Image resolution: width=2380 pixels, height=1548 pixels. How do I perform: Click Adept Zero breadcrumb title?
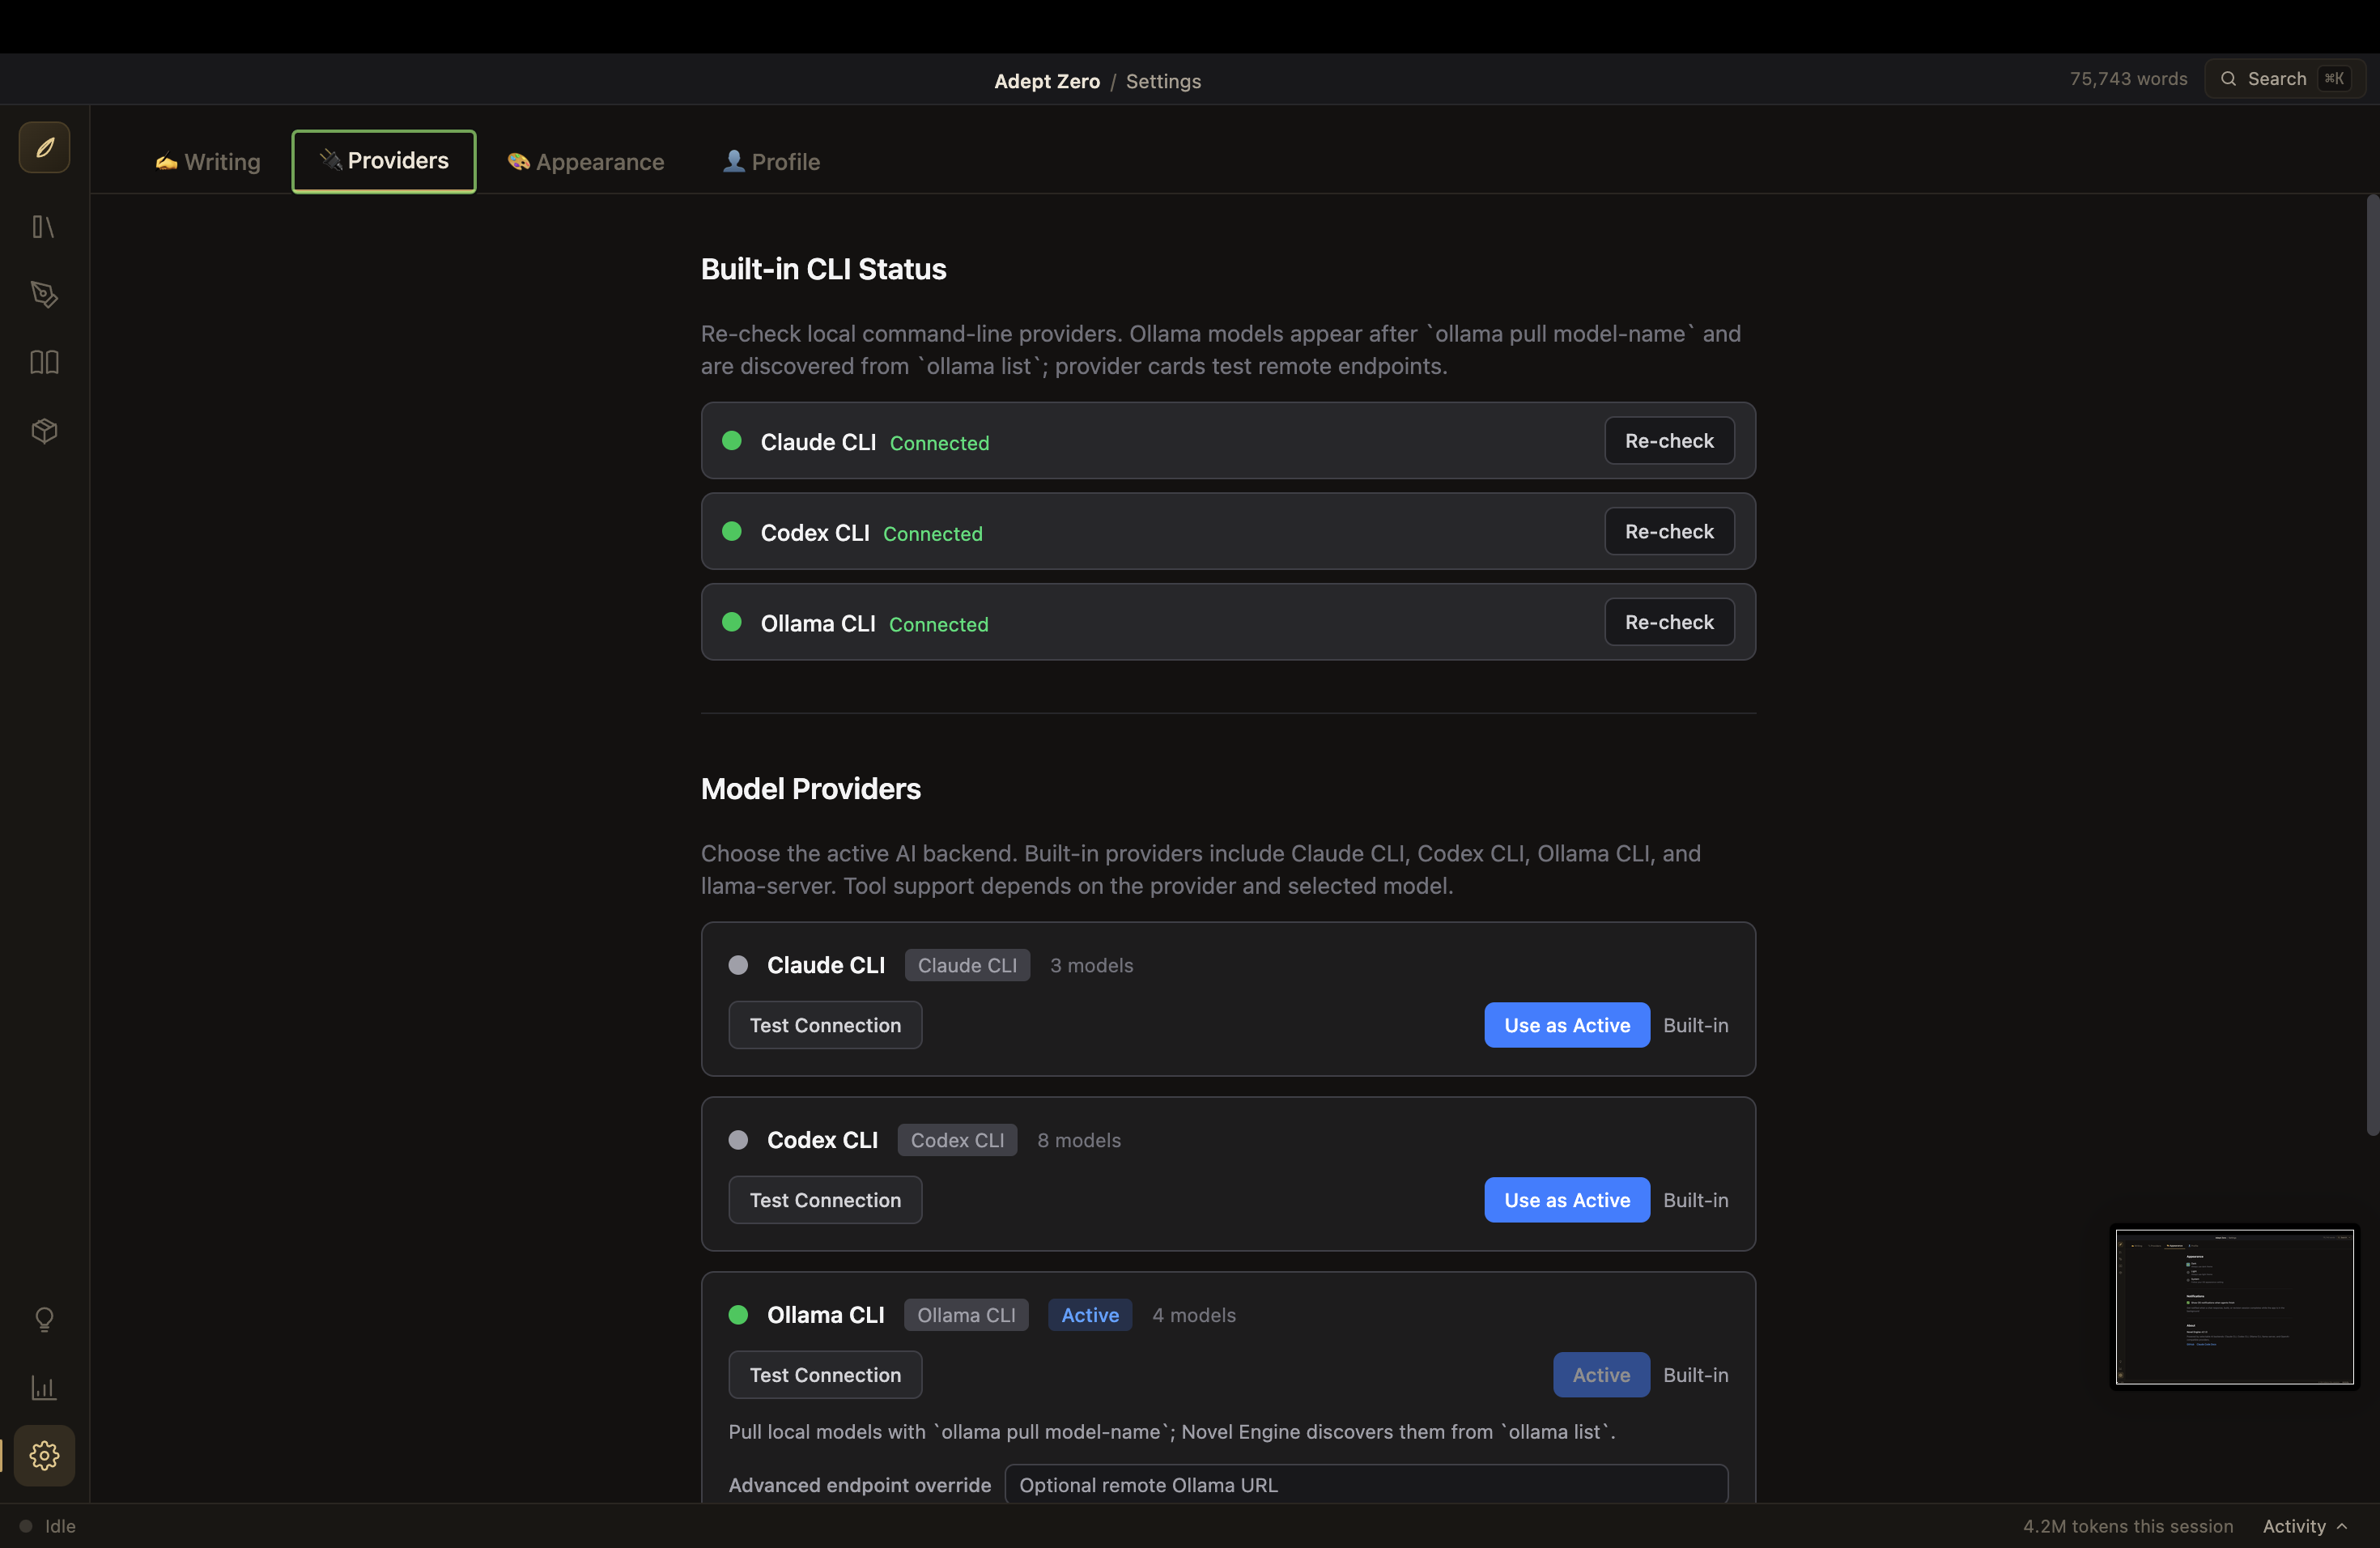1046,81
